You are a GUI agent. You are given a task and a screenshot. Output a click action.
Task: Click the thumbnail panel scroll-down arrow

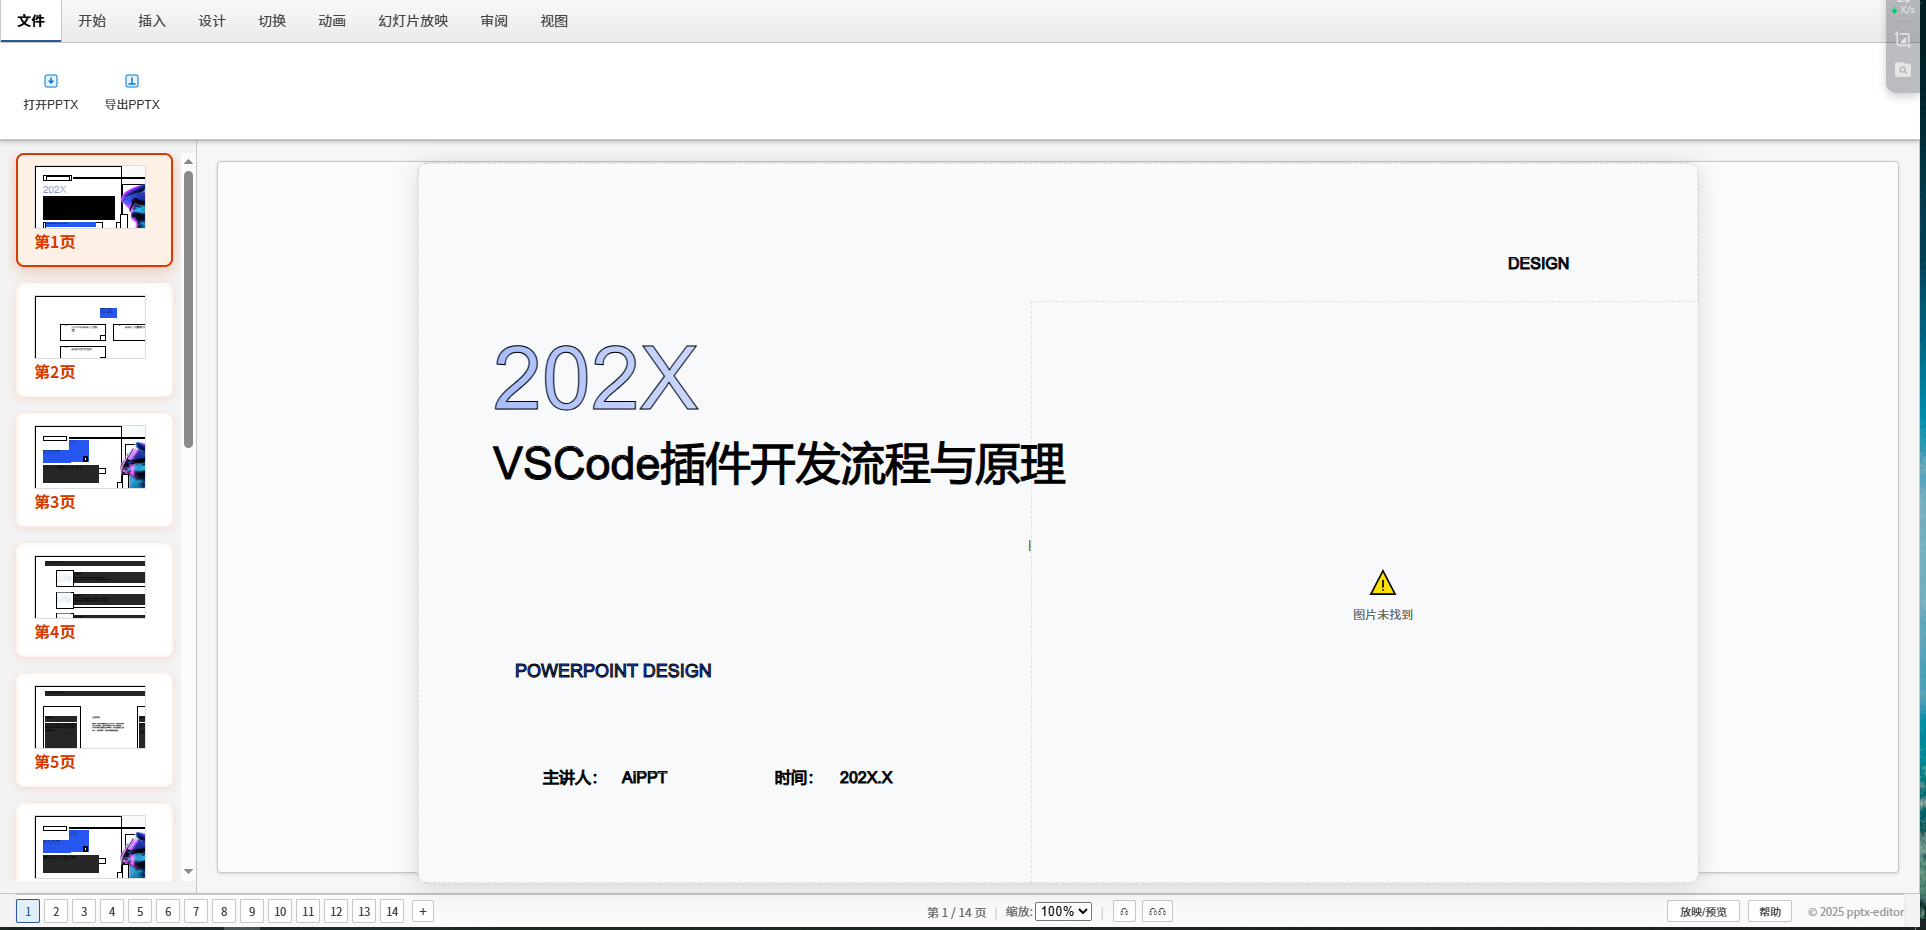point(188,871)
